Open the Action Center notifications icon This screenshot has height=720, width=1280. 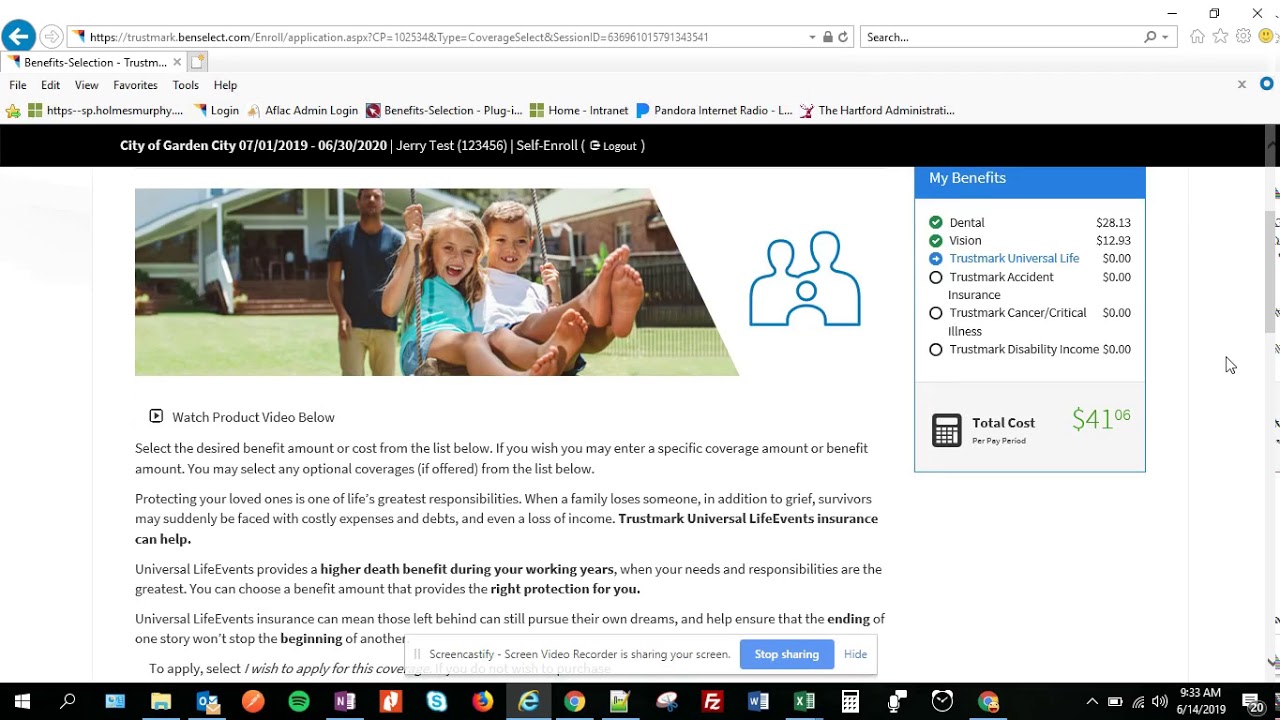coord(1253,702)
